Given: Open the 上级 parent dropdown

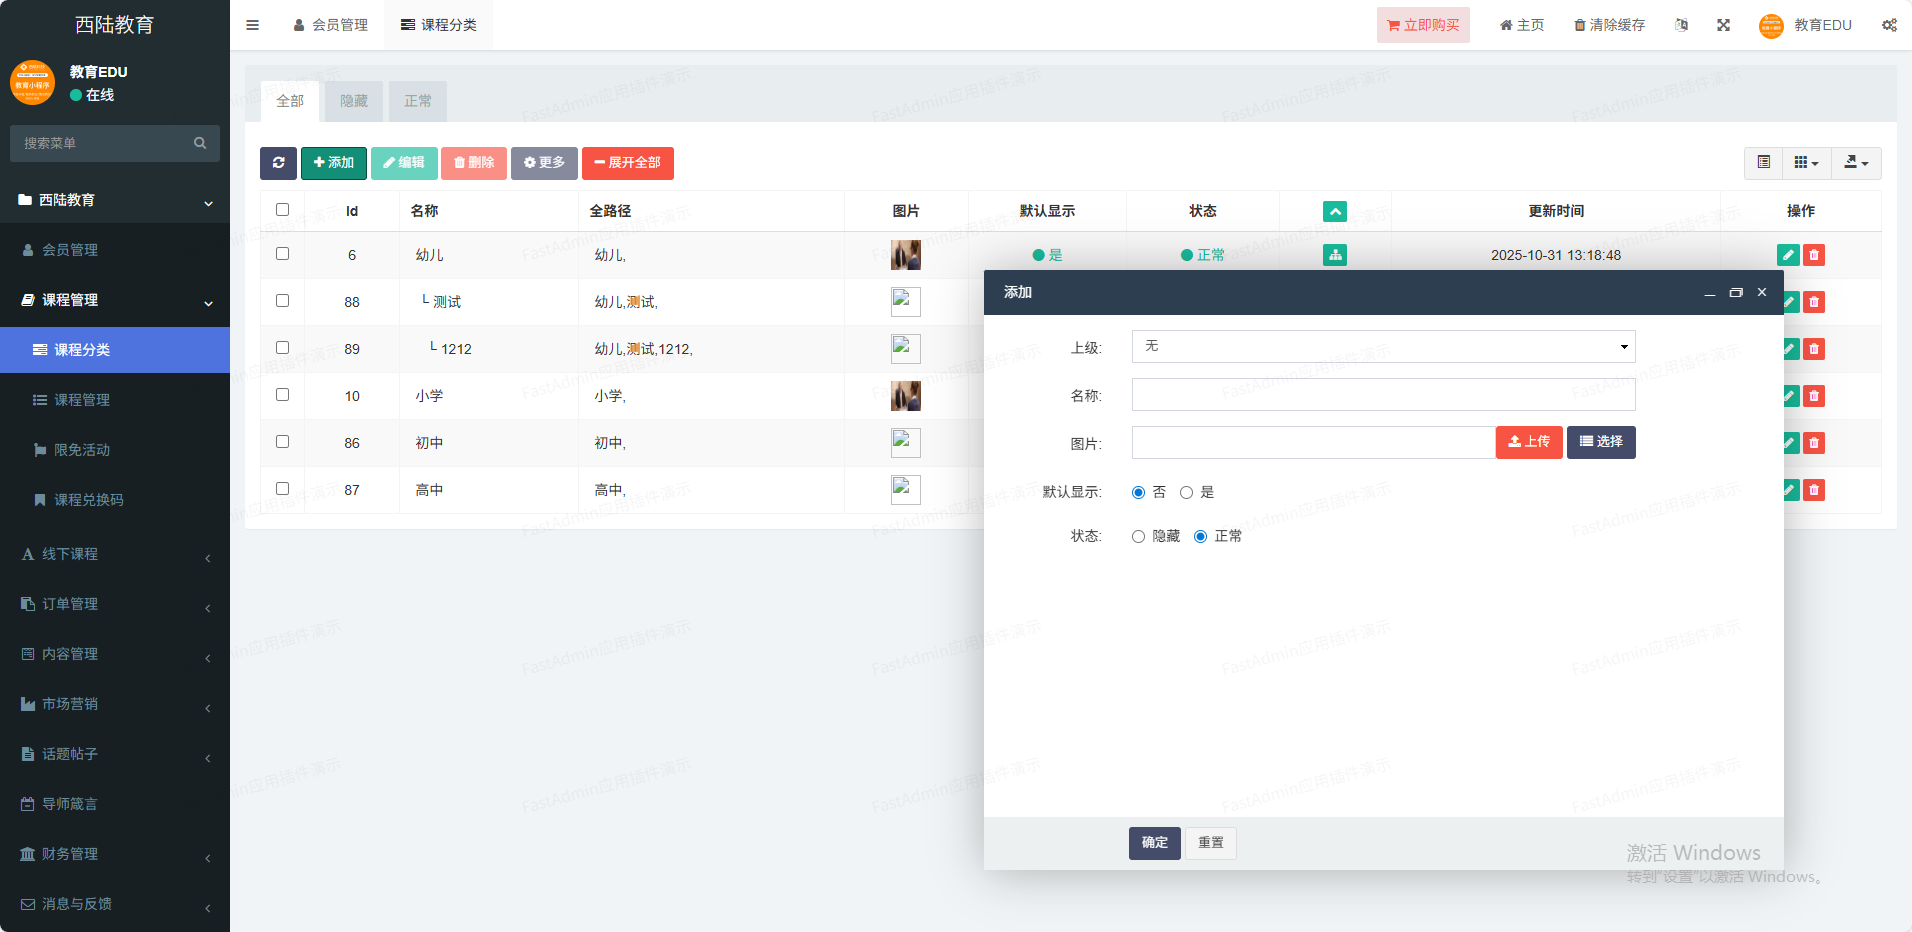Looking at the screenshot, I should tap(1383, 347).
